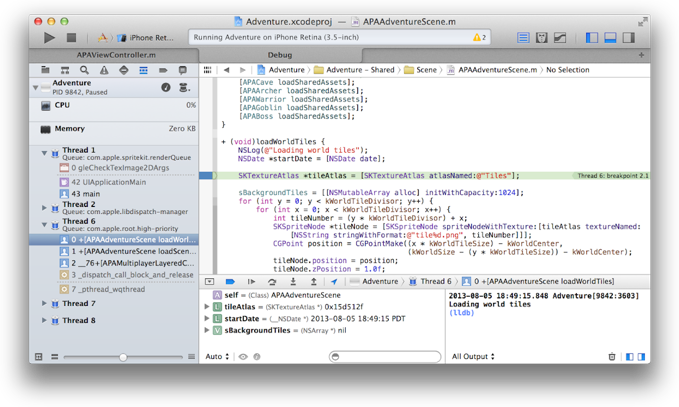Open the Test navigator
Viewport: 679px width, 407px height.
(124, 70)
